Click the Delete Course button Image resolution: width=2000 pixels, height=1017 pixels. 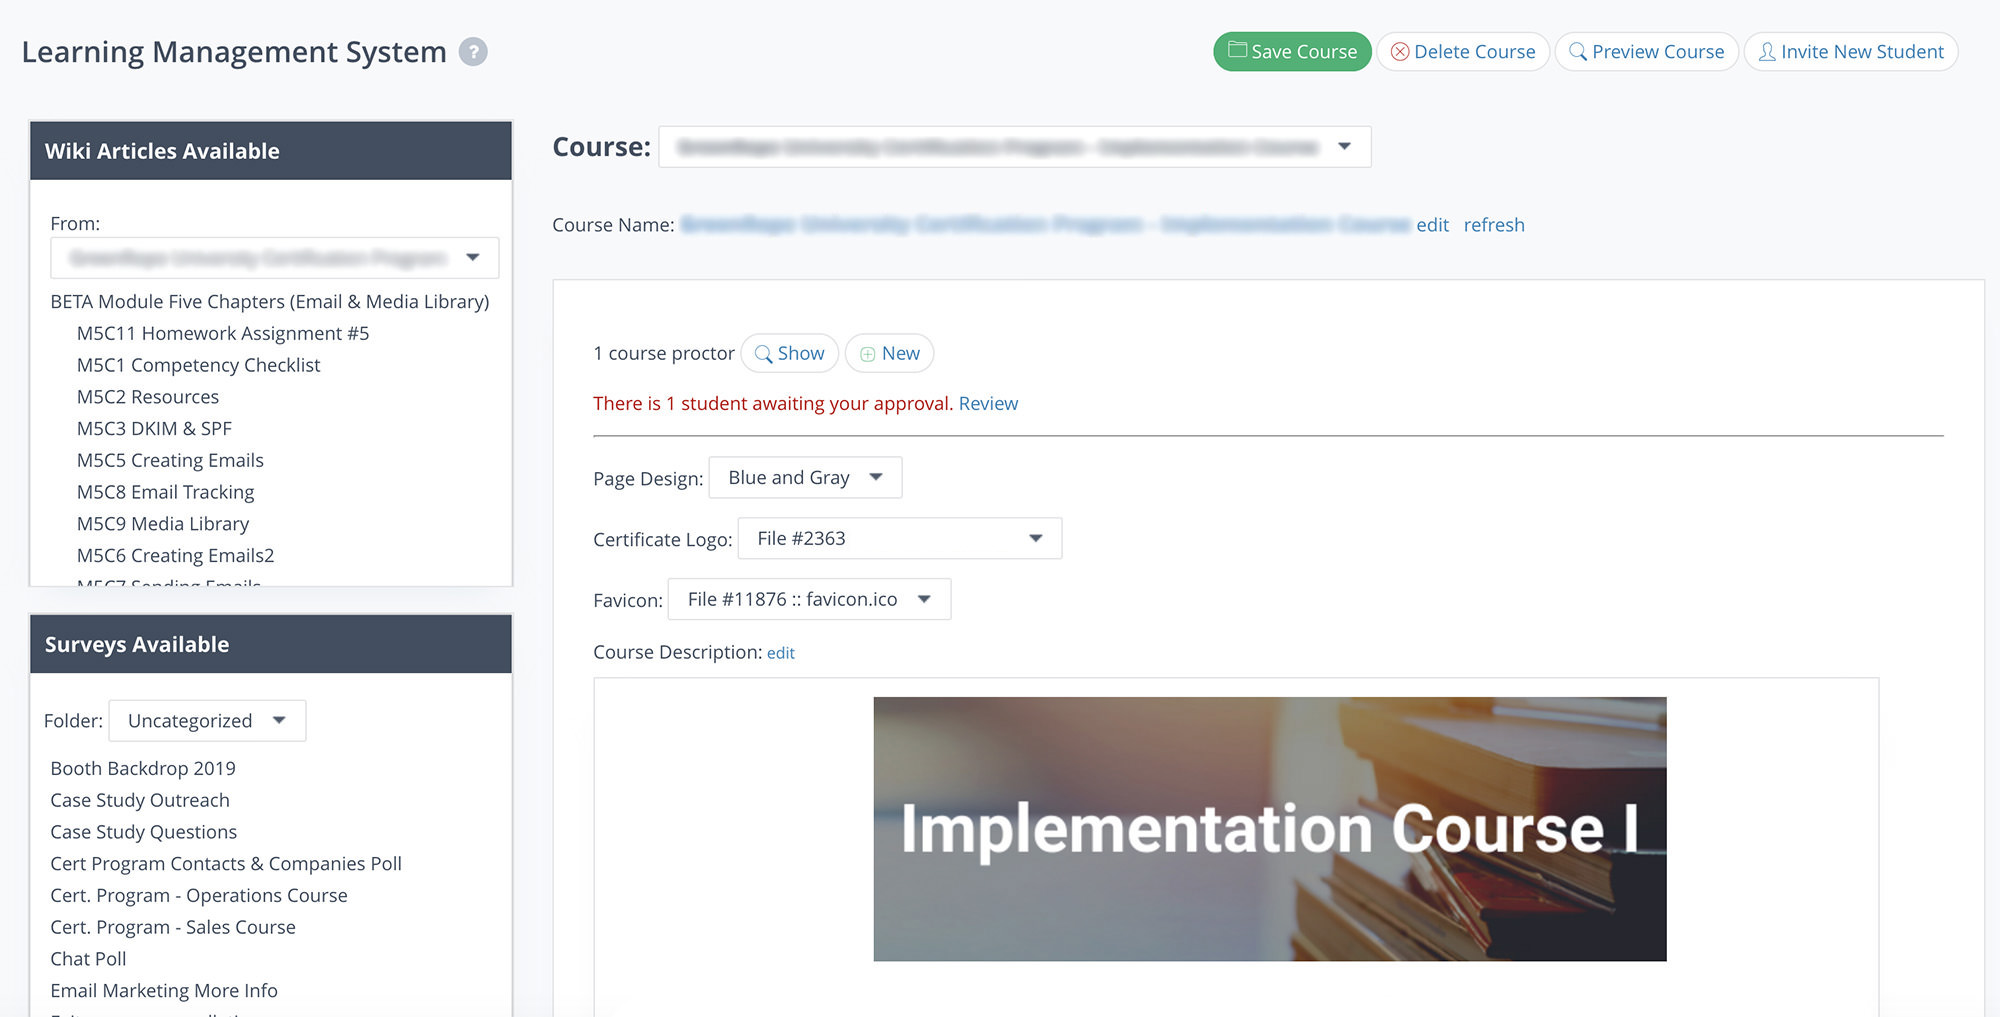click(1463, 52)
